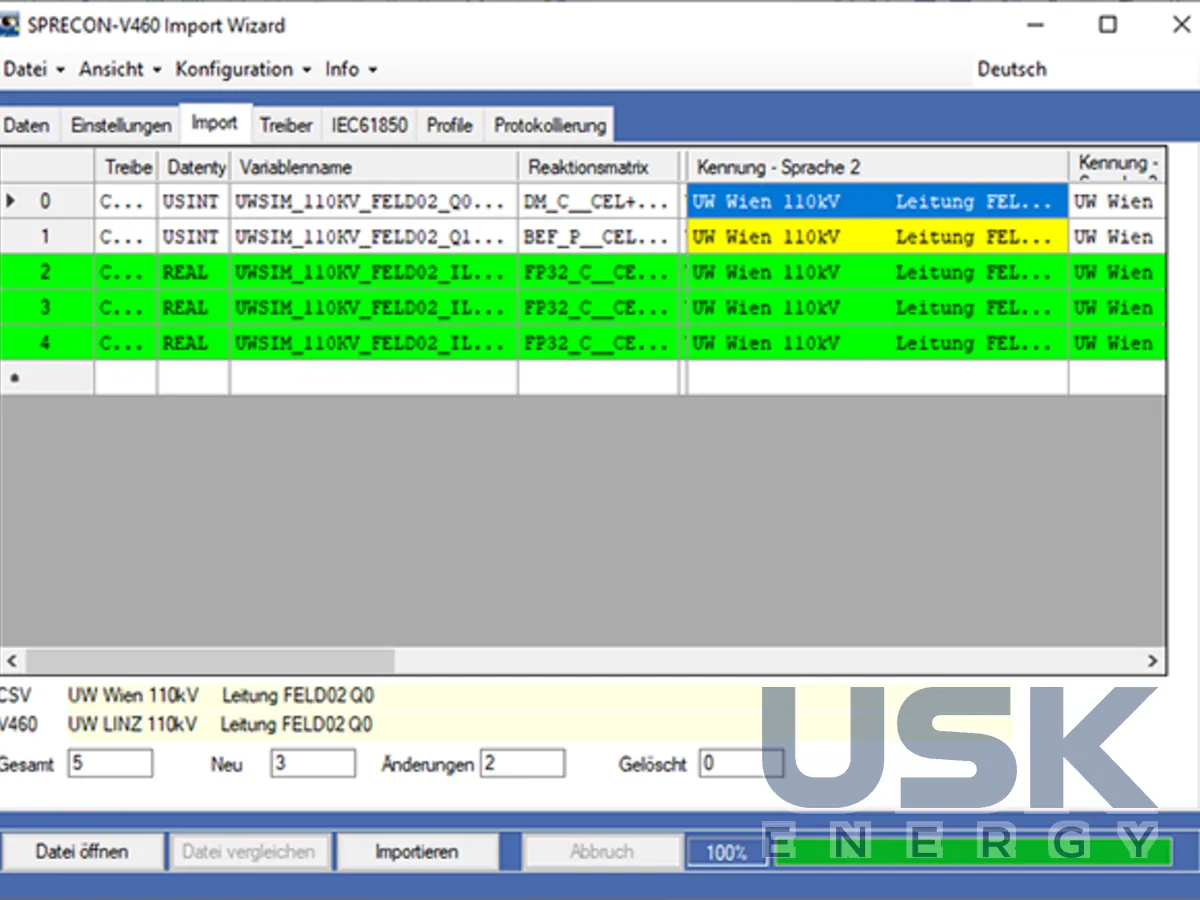The width and height of the screenshot is (1200, 900).
Task: Click variable name cell ending FELD02_Q0
Action: coord(374,201)
